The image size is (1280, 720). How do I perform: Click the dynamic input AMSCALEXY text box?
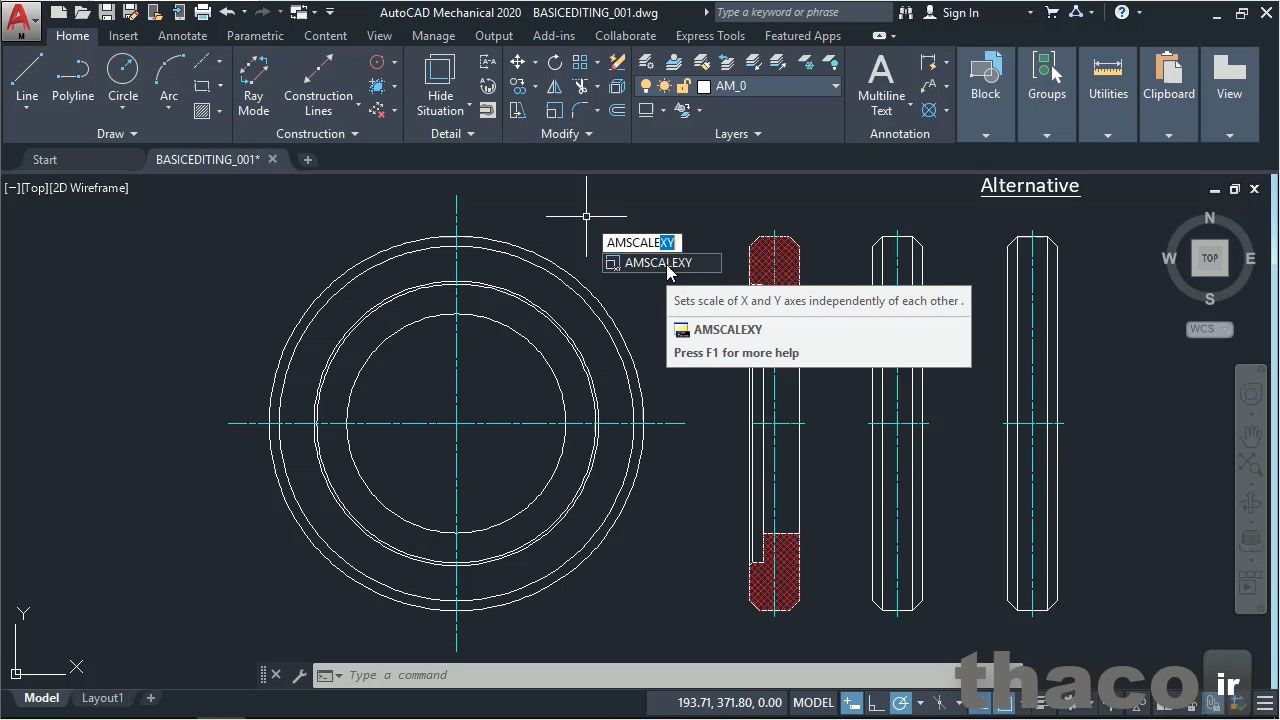642,242
